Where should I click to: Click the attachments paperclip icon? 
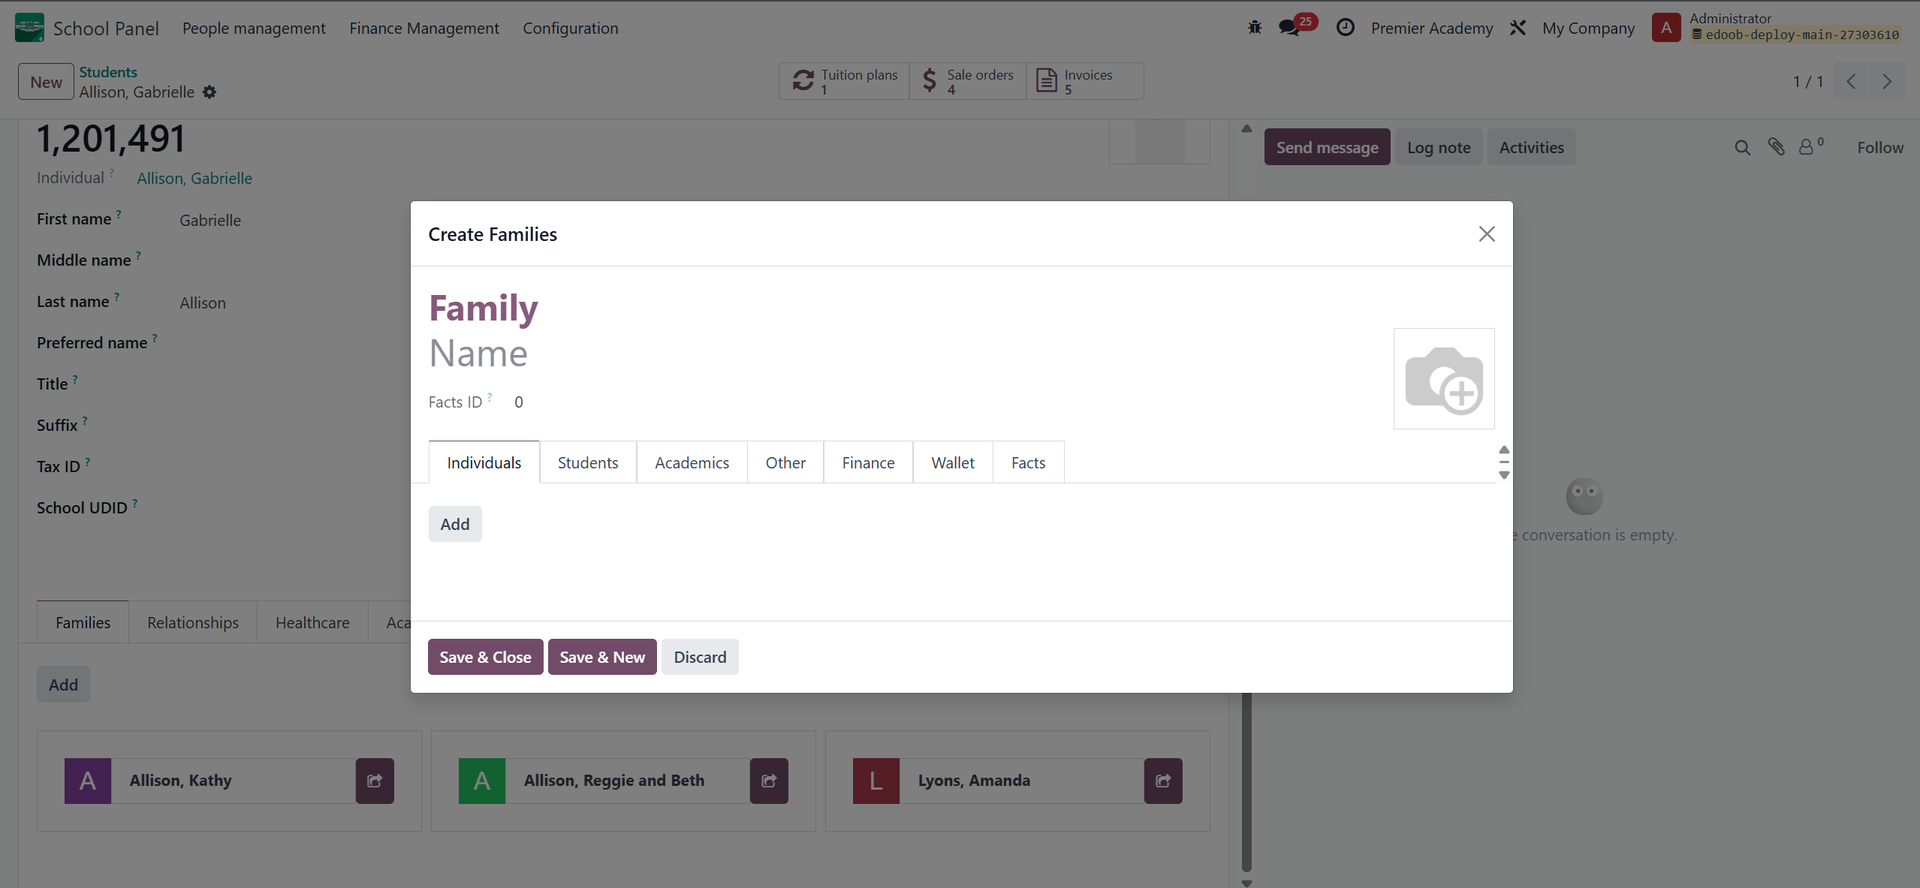(1776, 147)
